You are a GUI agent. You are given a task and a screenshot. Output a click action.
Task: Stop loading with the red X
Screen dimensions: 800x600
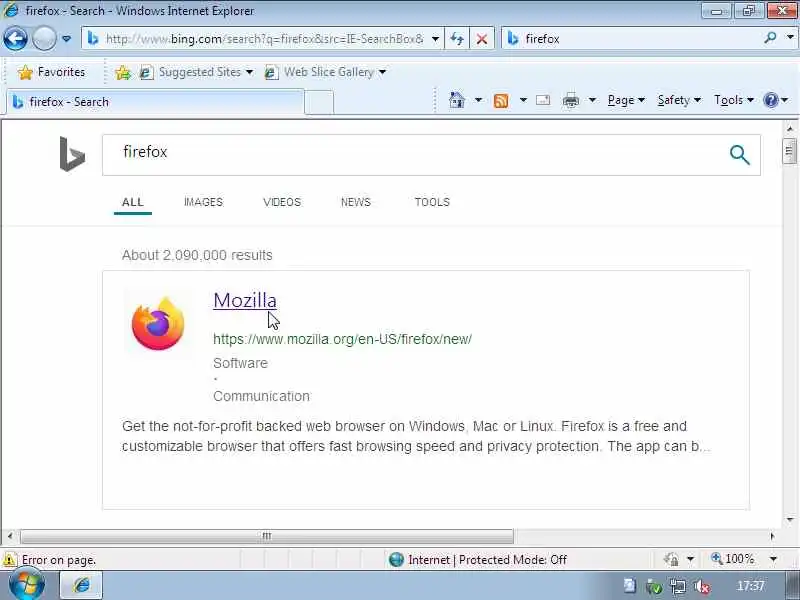click(x=482, y=39)
